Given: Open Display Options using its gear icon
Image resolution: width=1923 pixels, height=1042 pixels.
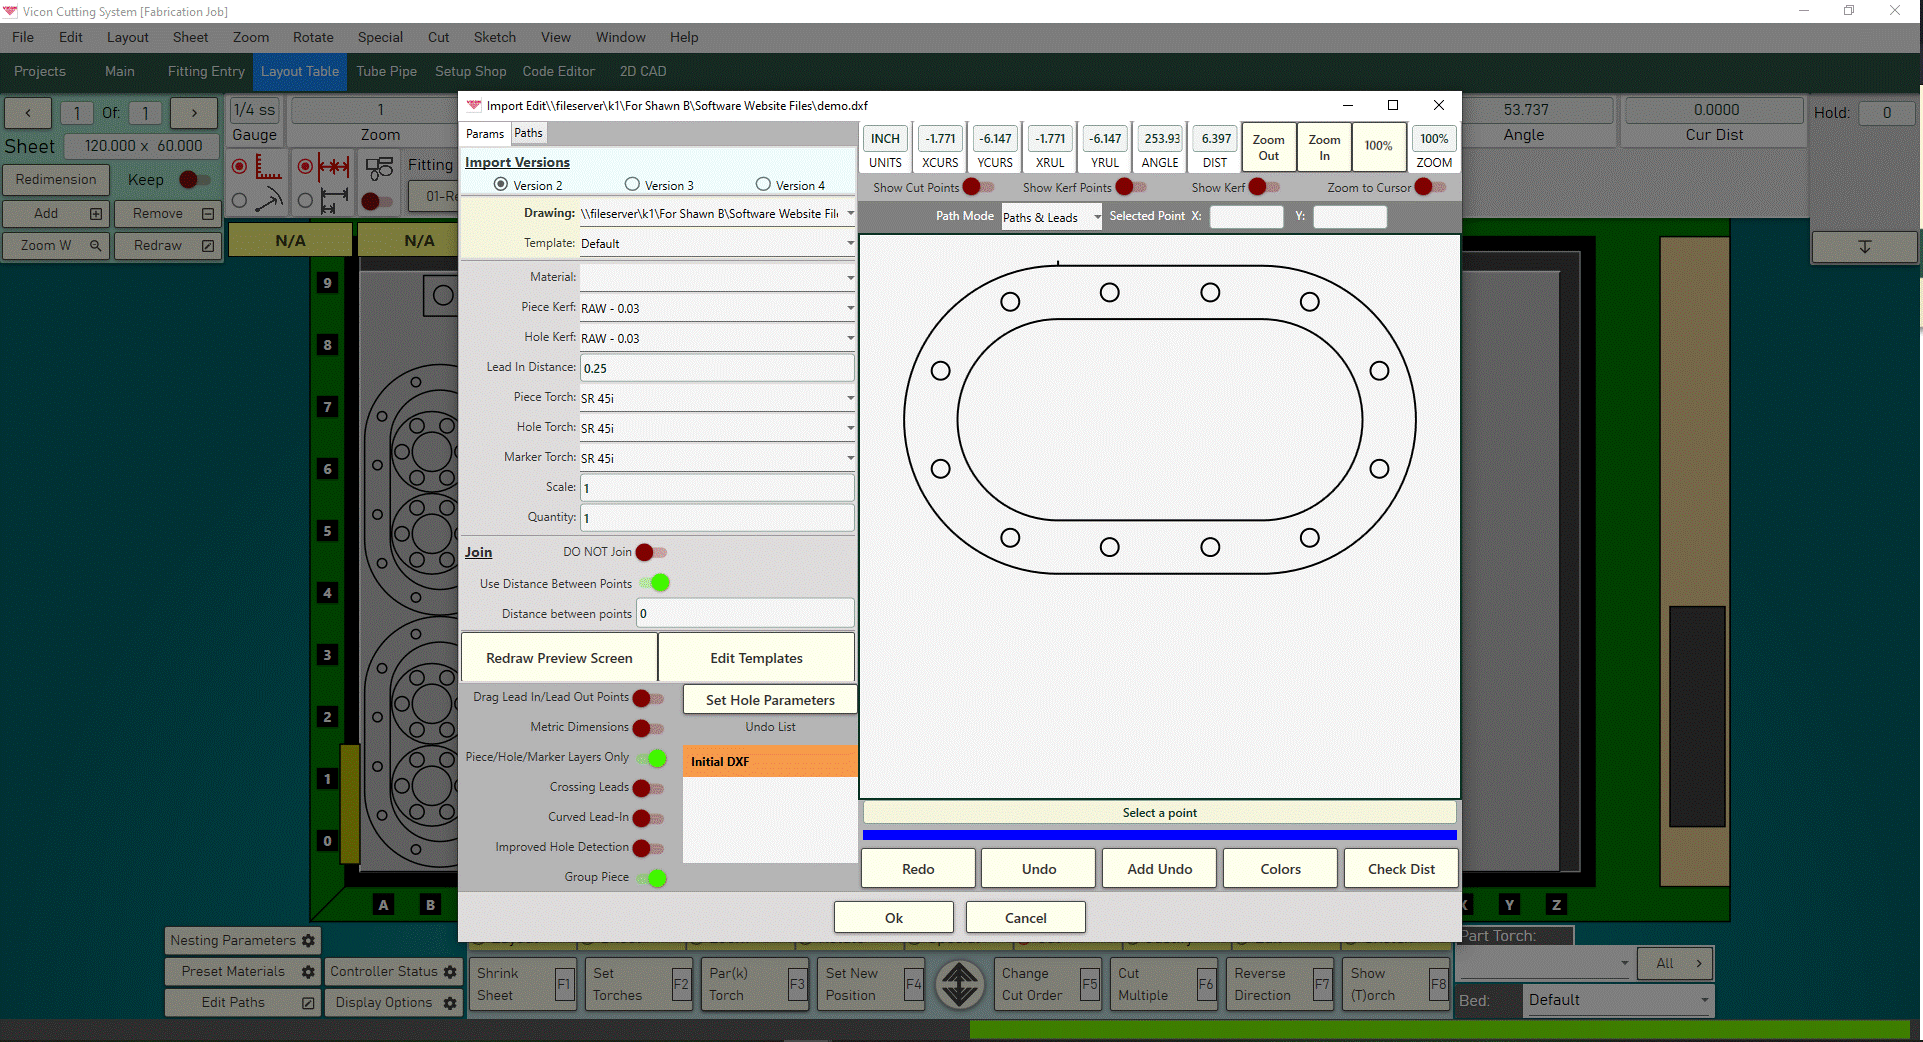Looking at the screenshot, I should click(x=450, y=1002).
